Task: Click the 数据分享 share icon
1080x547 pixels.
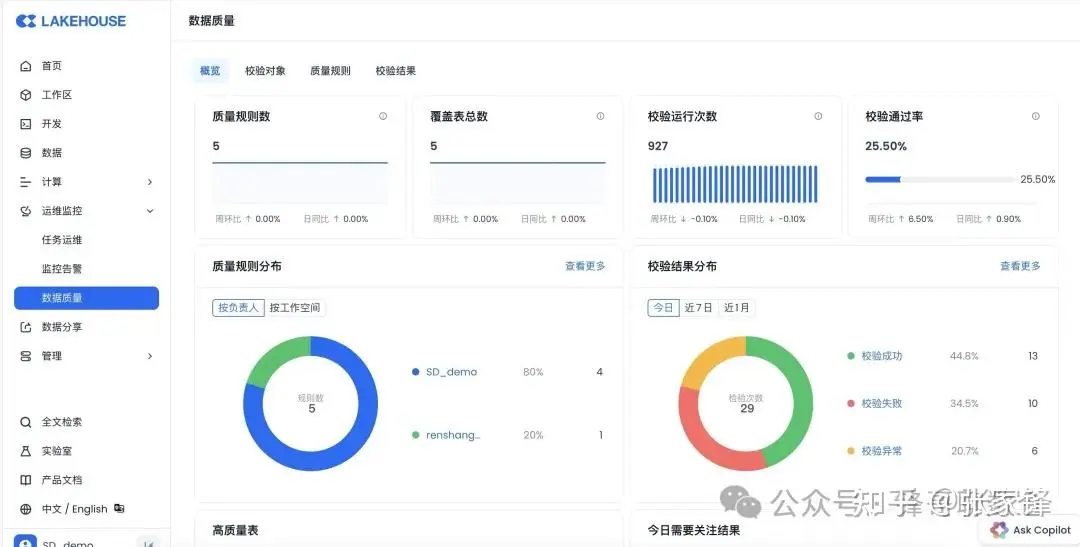Action: click(25, 327)
